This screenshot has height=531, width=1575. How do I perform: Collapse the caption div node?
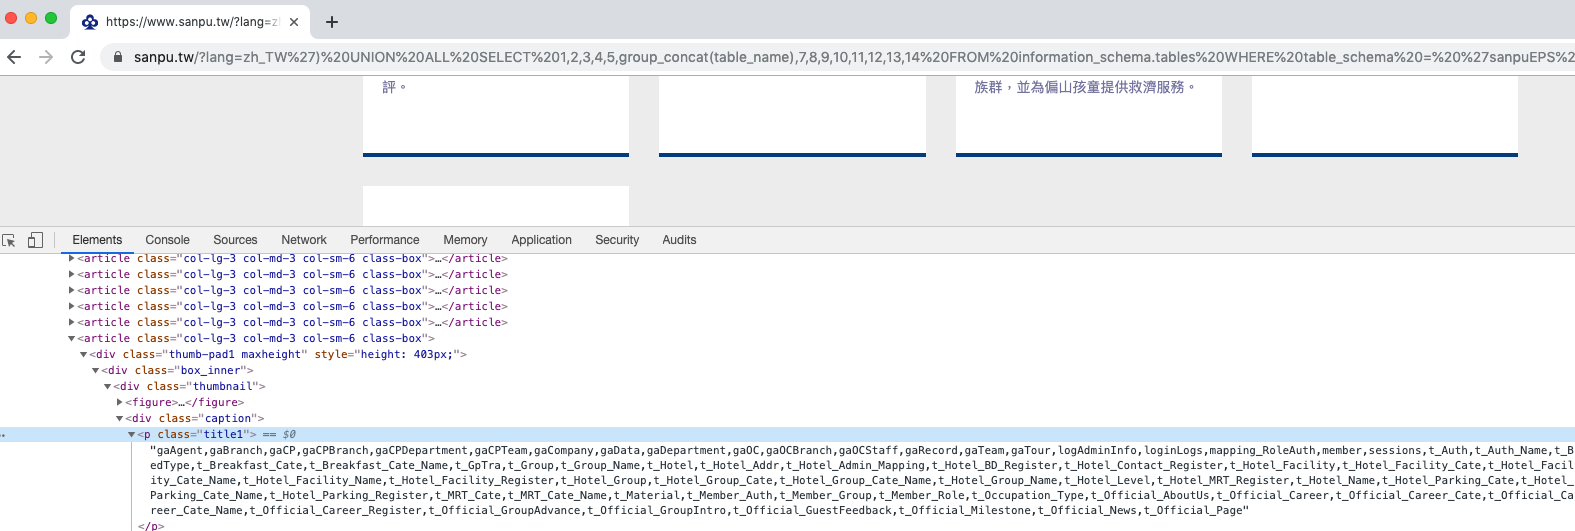(119, 418)
